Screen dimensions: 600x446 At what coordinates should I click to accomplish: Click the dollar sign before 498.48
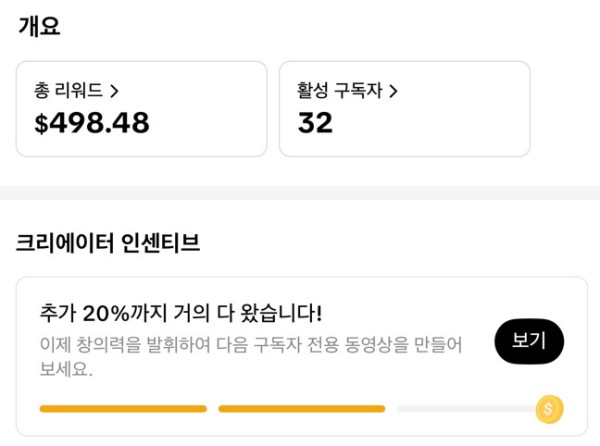(x=41, y=123)
